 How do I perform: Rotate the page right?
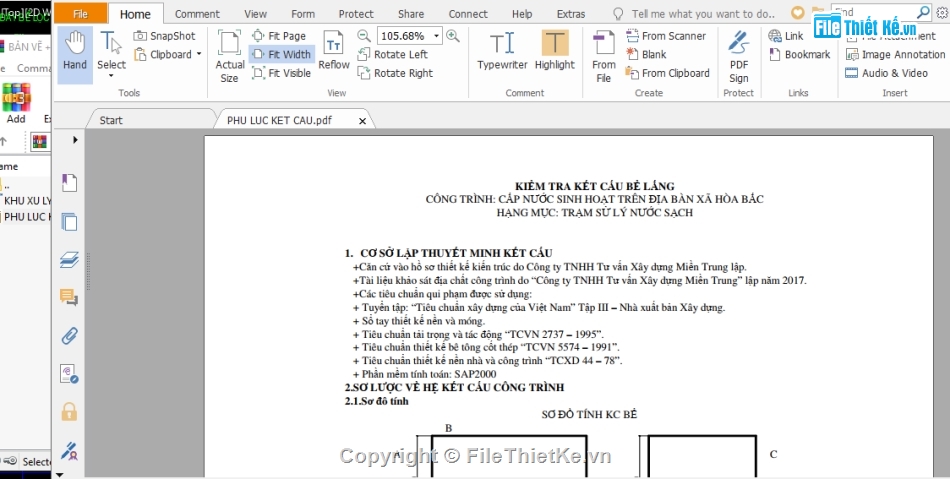pos(395,73)
